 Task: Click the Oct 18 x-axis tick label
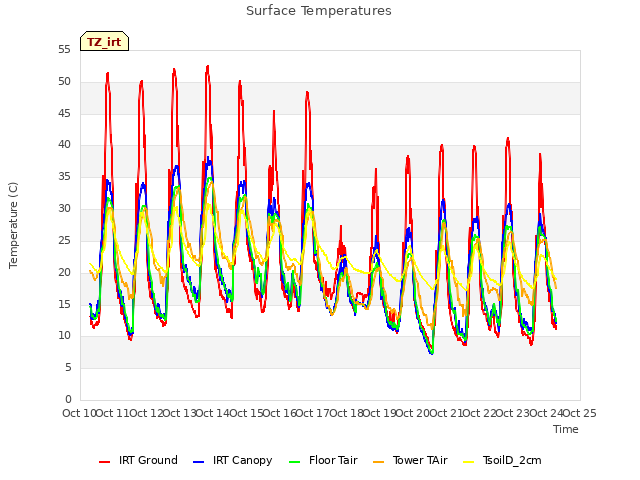pyautogui.click(x=346, y=413)
